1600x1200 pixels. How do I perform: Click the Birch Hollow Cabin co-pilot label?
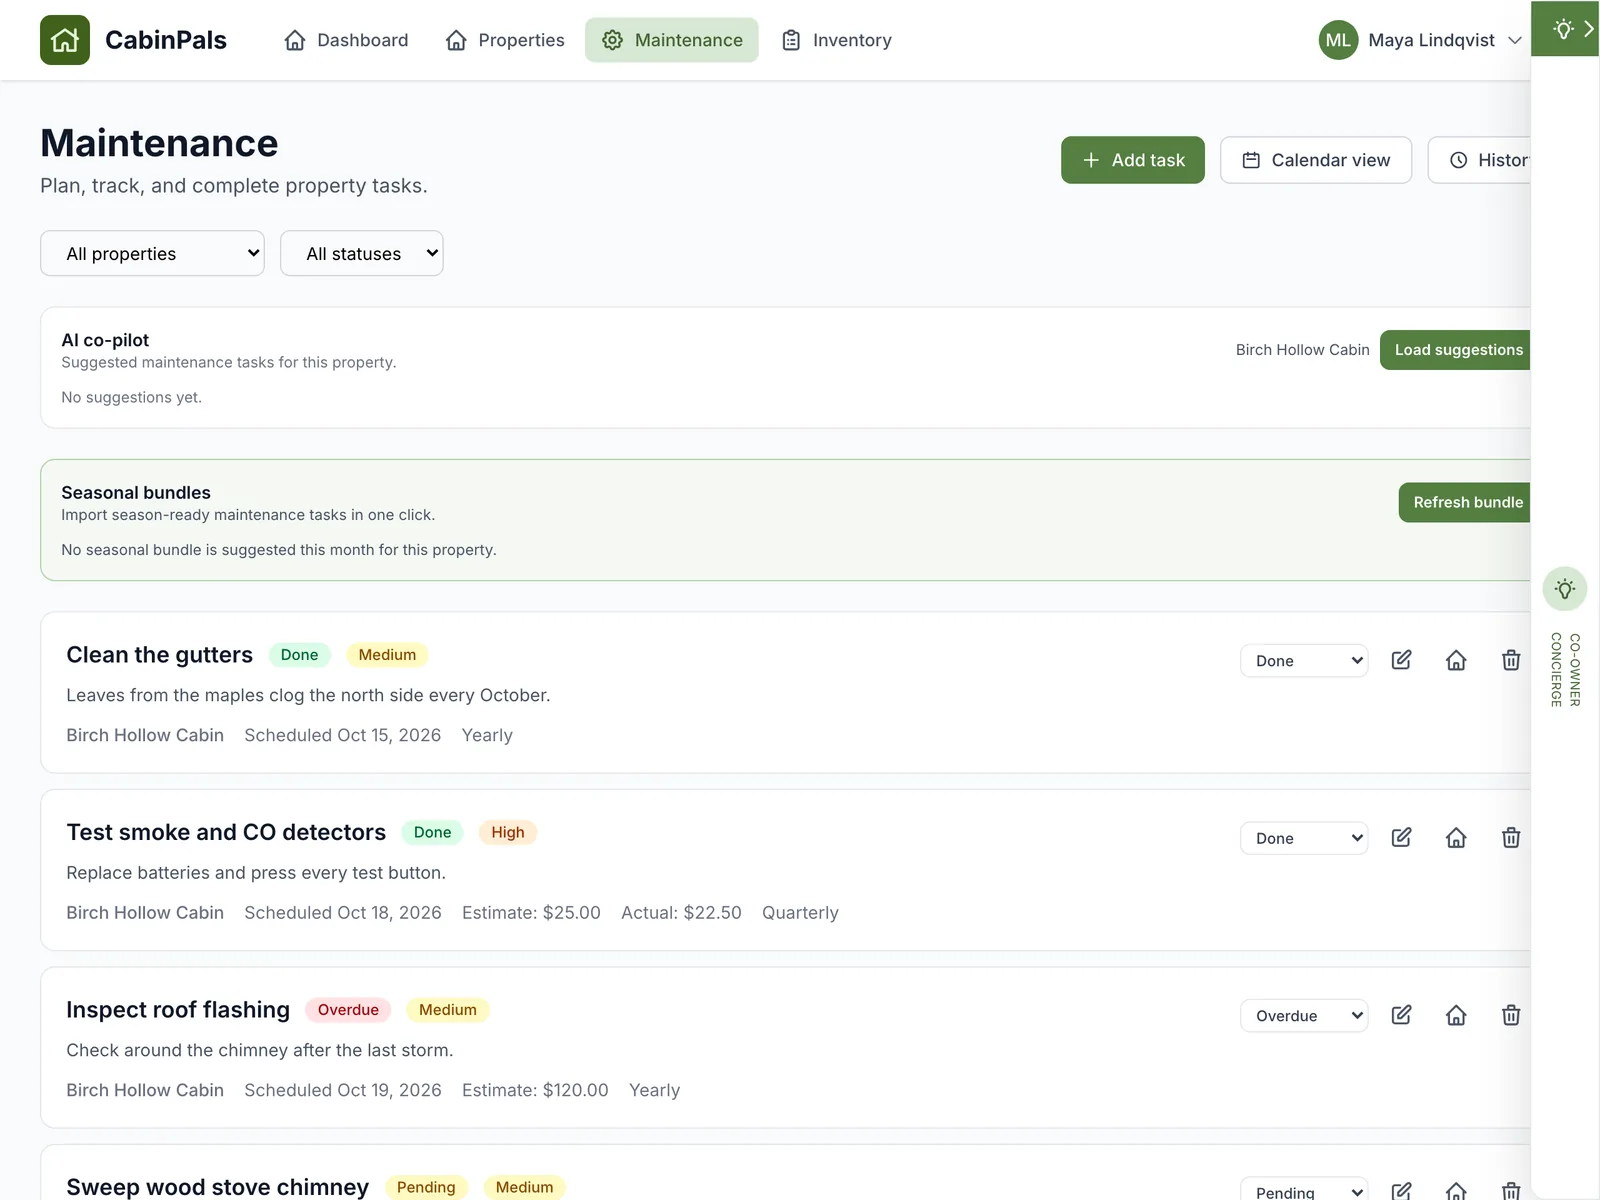click(1302, 350)
